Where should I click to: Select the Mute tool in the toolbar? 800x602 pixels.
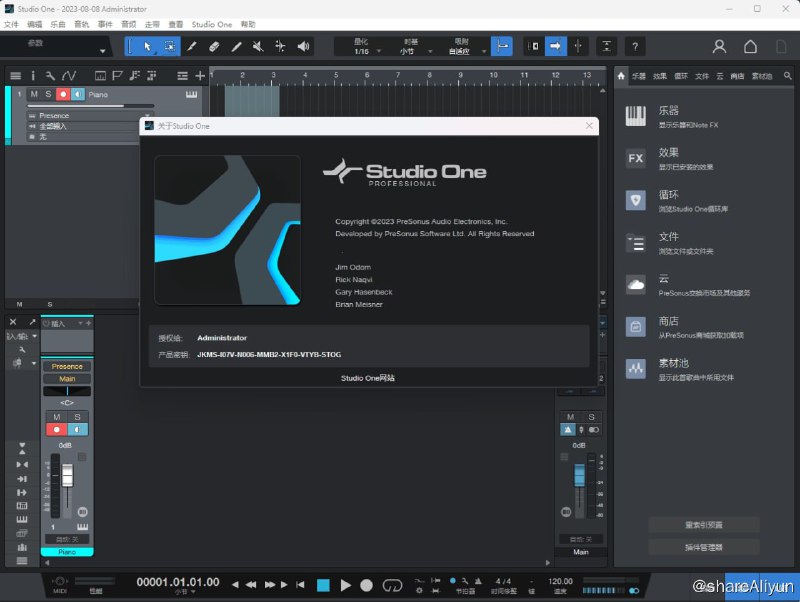click(257, 46)
